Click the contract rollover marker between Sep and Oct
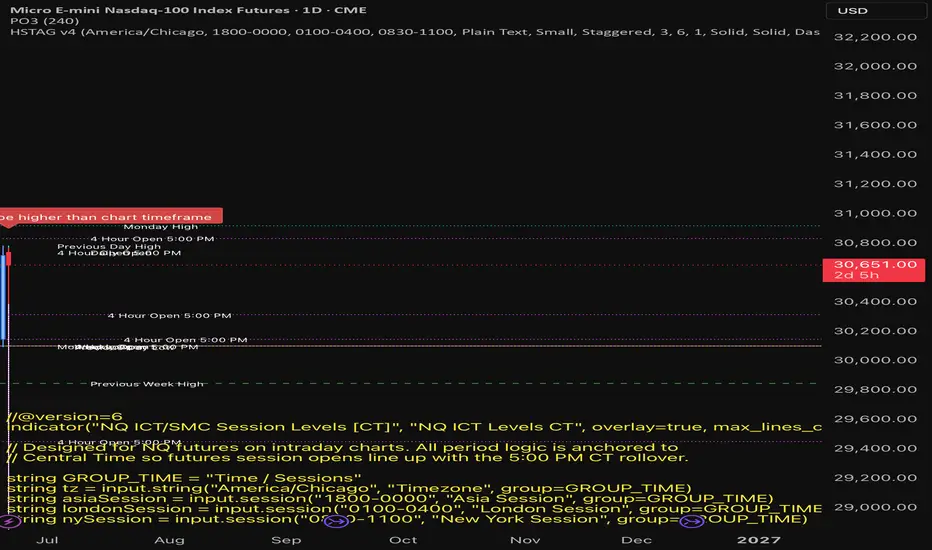The height and width of the screenshot is (550, 932). click(x=336, y=521)
